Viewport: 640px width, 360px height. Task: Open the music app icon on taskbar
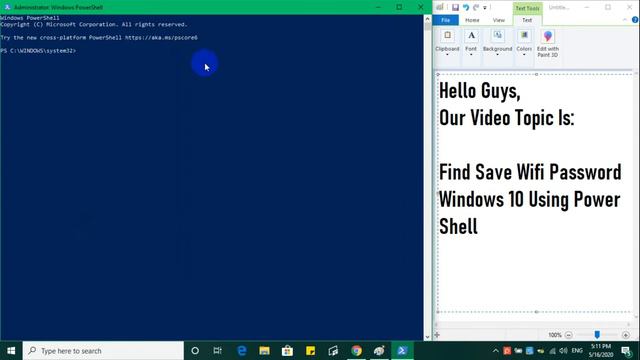[333, 351]
